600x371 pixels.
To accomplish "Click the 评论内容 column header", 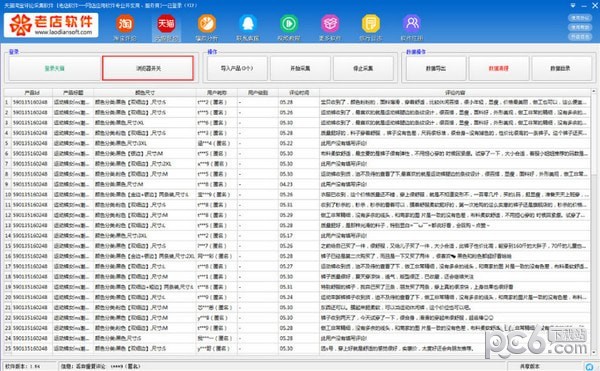I will click(455, 93).
